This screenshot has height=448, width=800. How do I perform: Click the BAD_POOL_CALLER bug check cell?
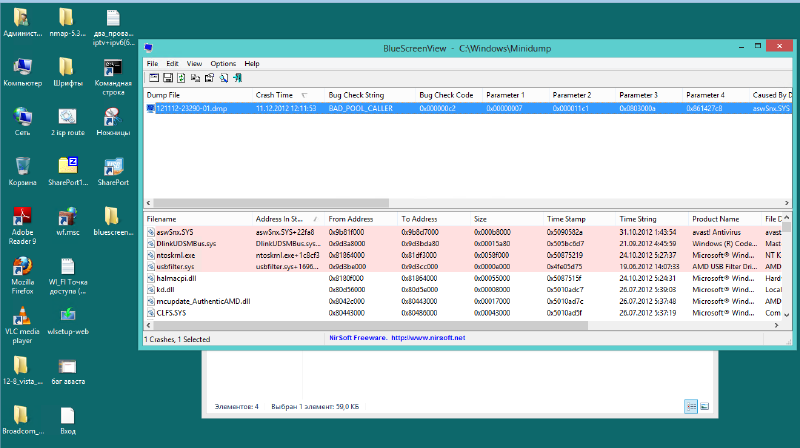click(361, 108)
